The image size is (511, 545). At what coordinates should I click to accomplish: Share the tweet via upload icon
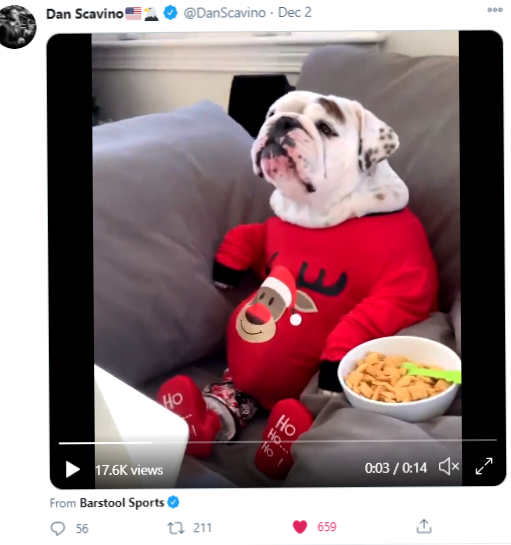[x=424, y=526]
